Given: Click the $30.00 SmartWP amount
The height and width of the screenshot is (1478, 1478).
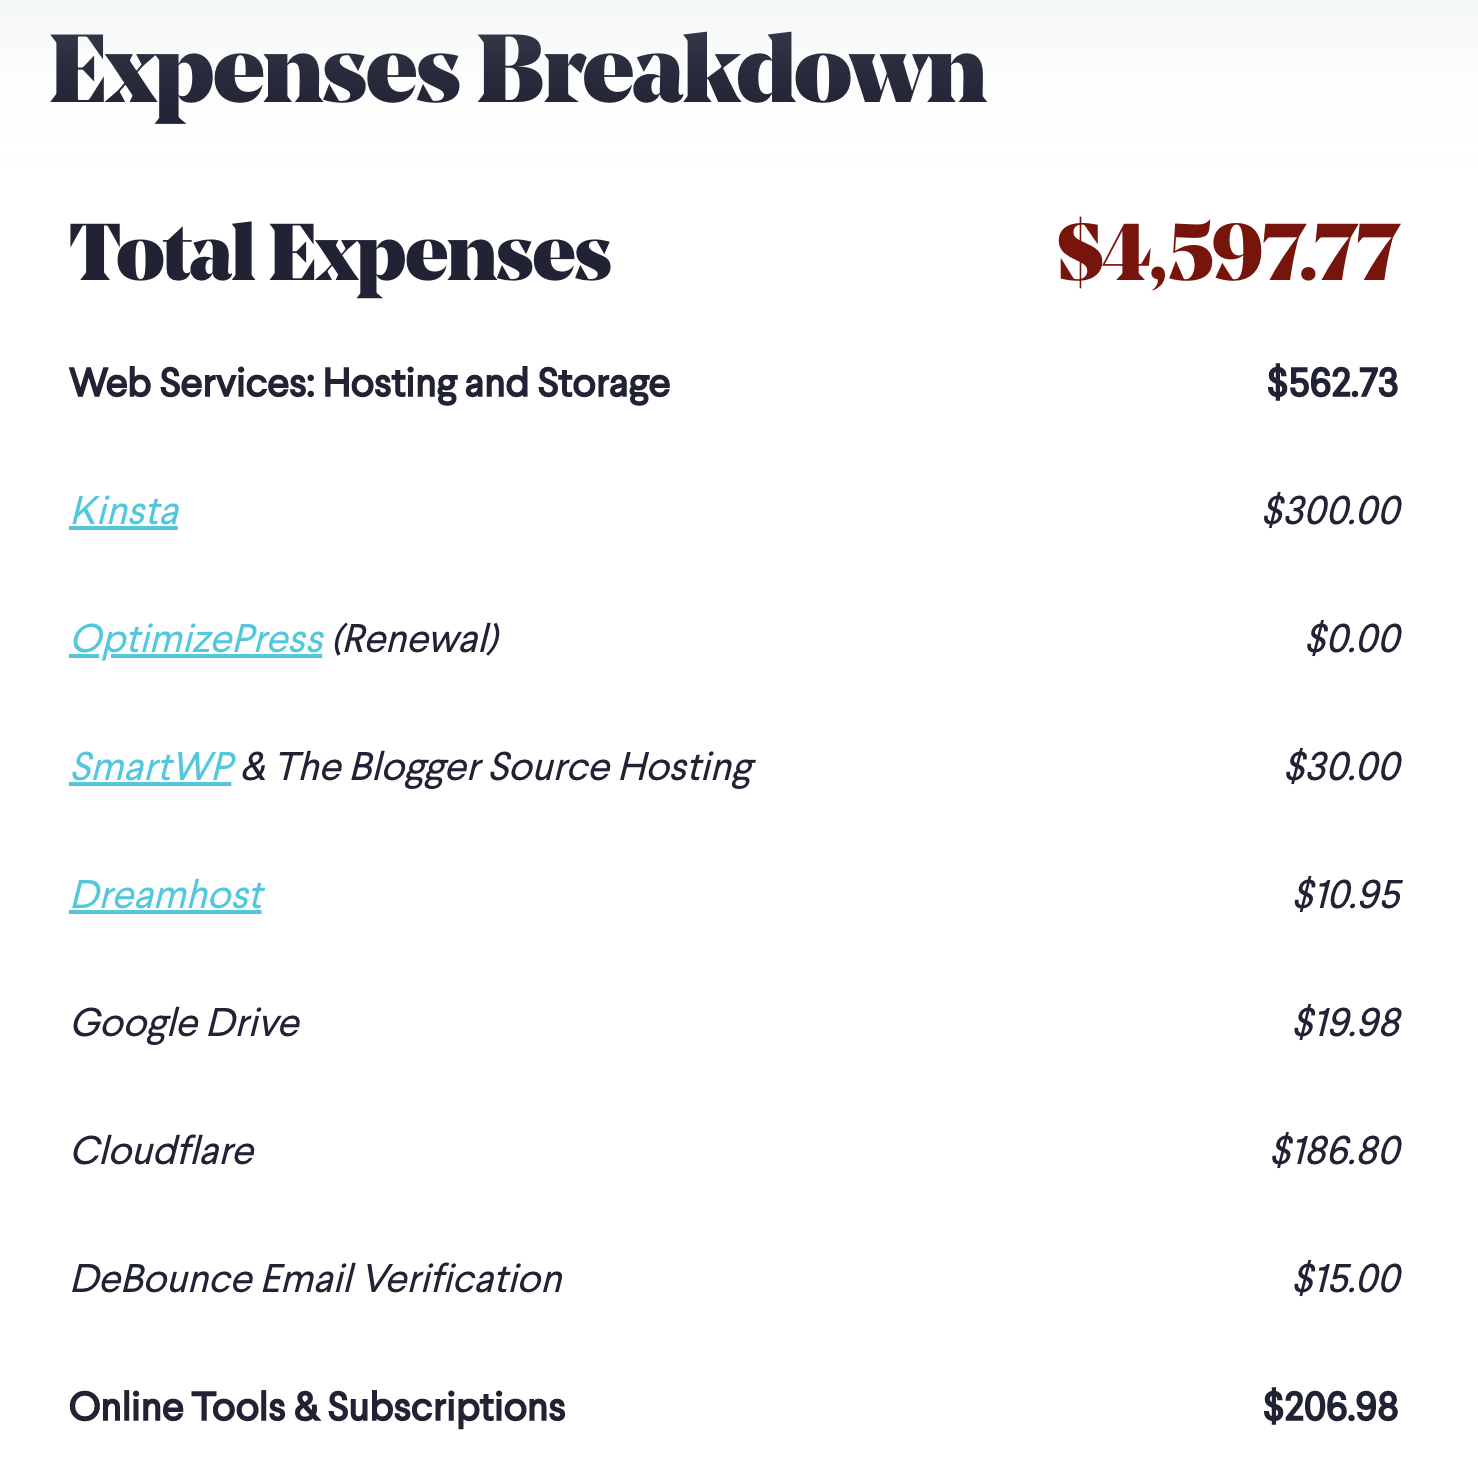Looking at the screenshot, I should [1343, 767].
